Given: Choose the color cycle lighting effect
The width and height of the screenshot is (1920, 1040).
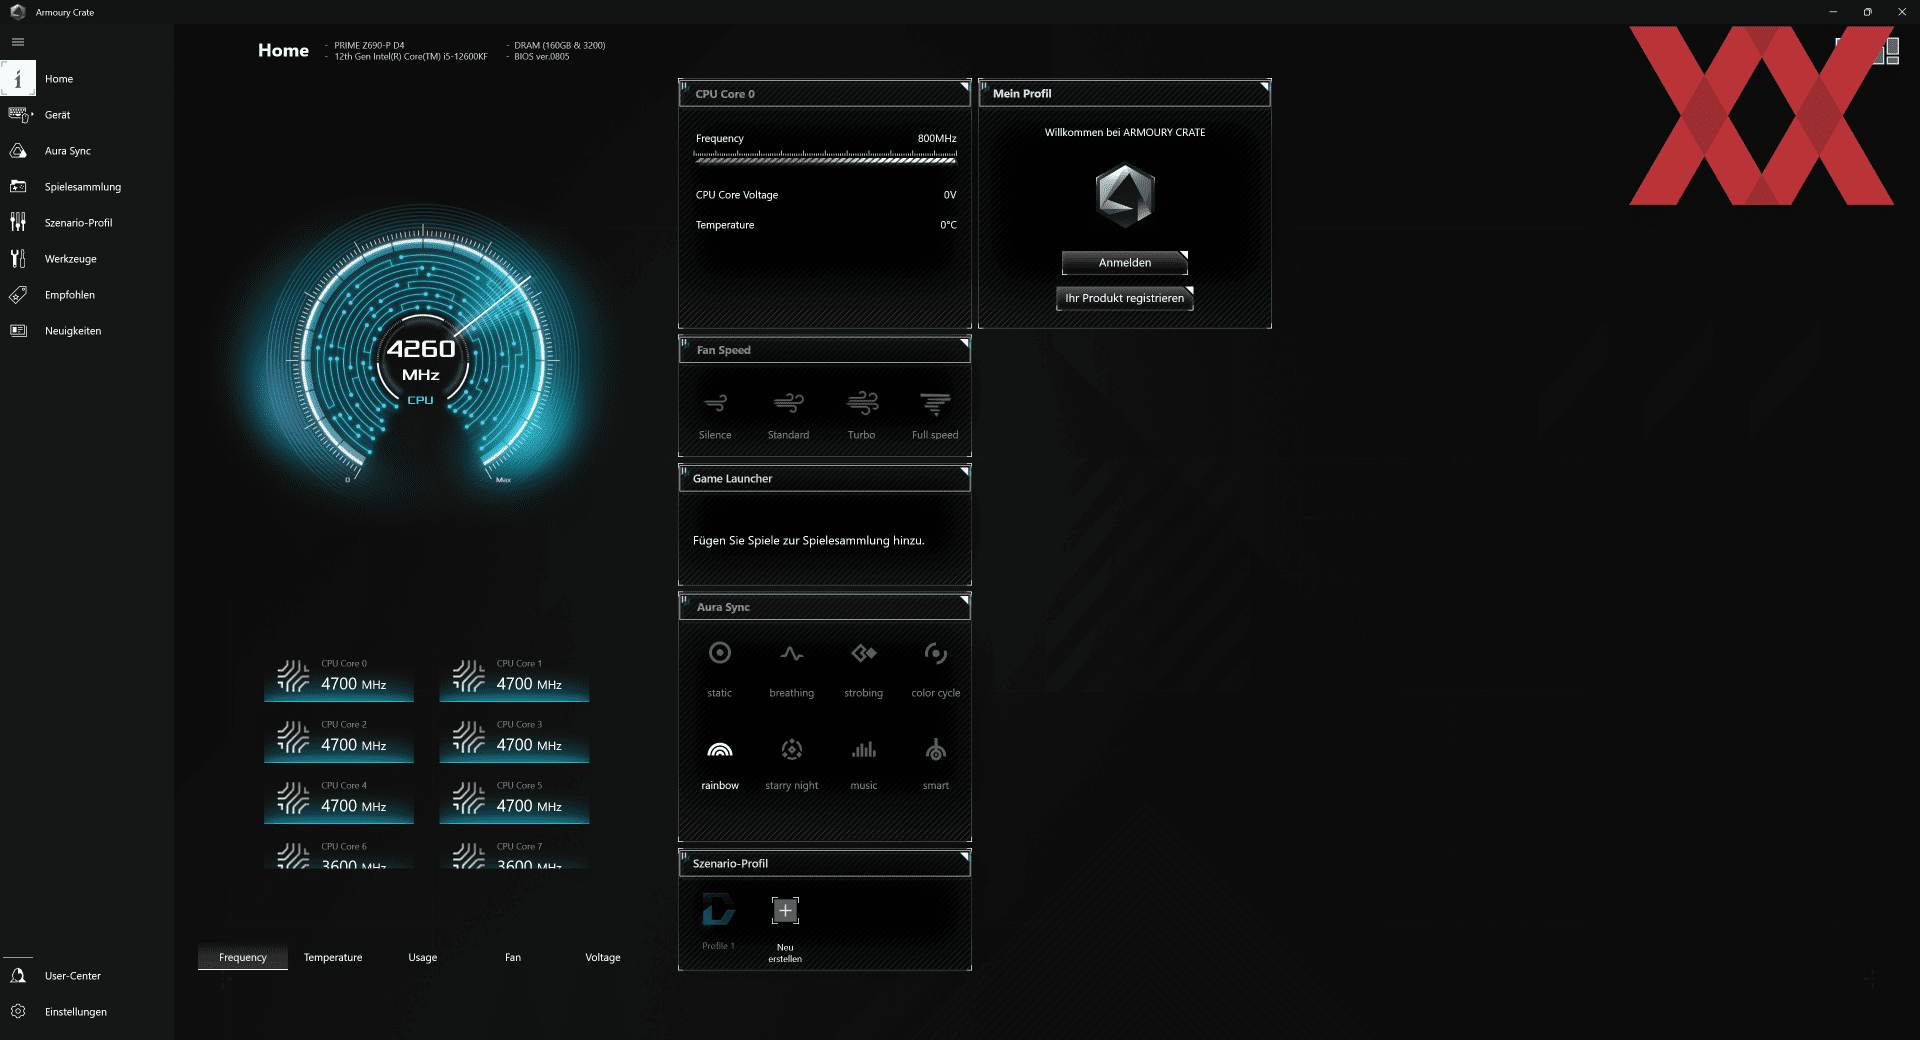Looking at the screenshot, I should [936, 669].
